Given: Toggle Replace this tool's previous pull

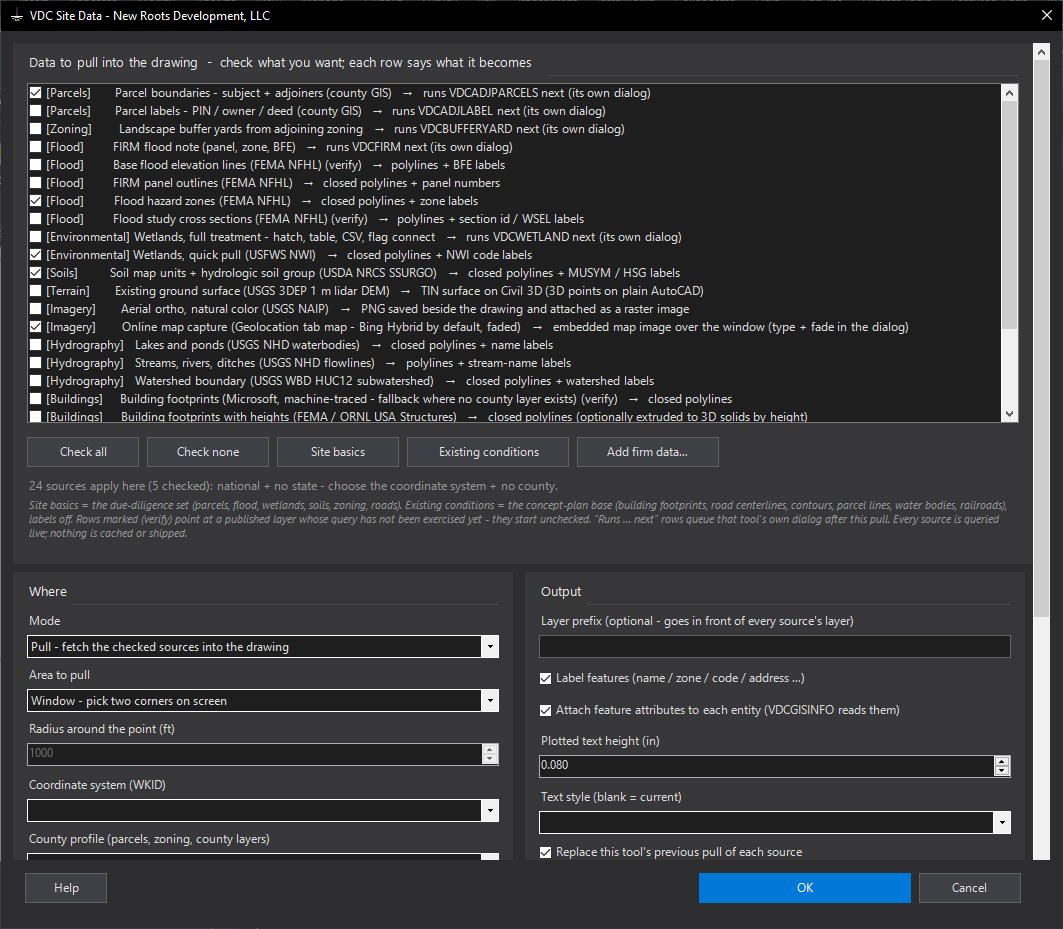Looking at the screenshot, I should (545, 852).
